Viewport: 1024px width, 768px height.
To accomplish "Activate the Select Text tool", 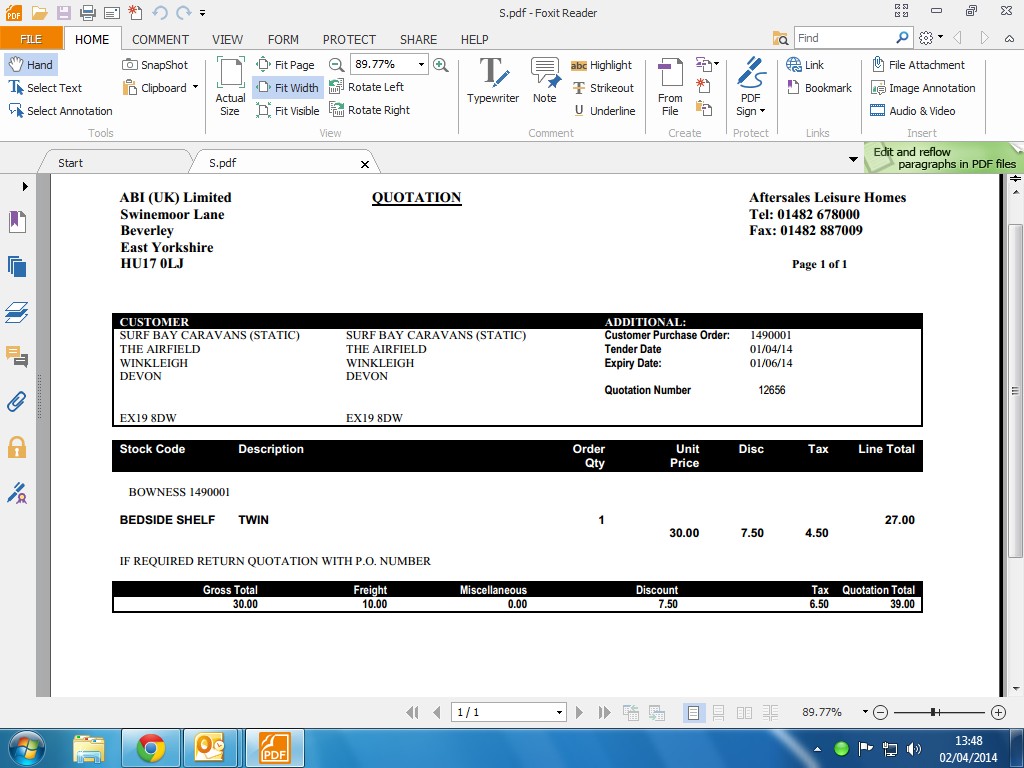I will tap(45, 88).
